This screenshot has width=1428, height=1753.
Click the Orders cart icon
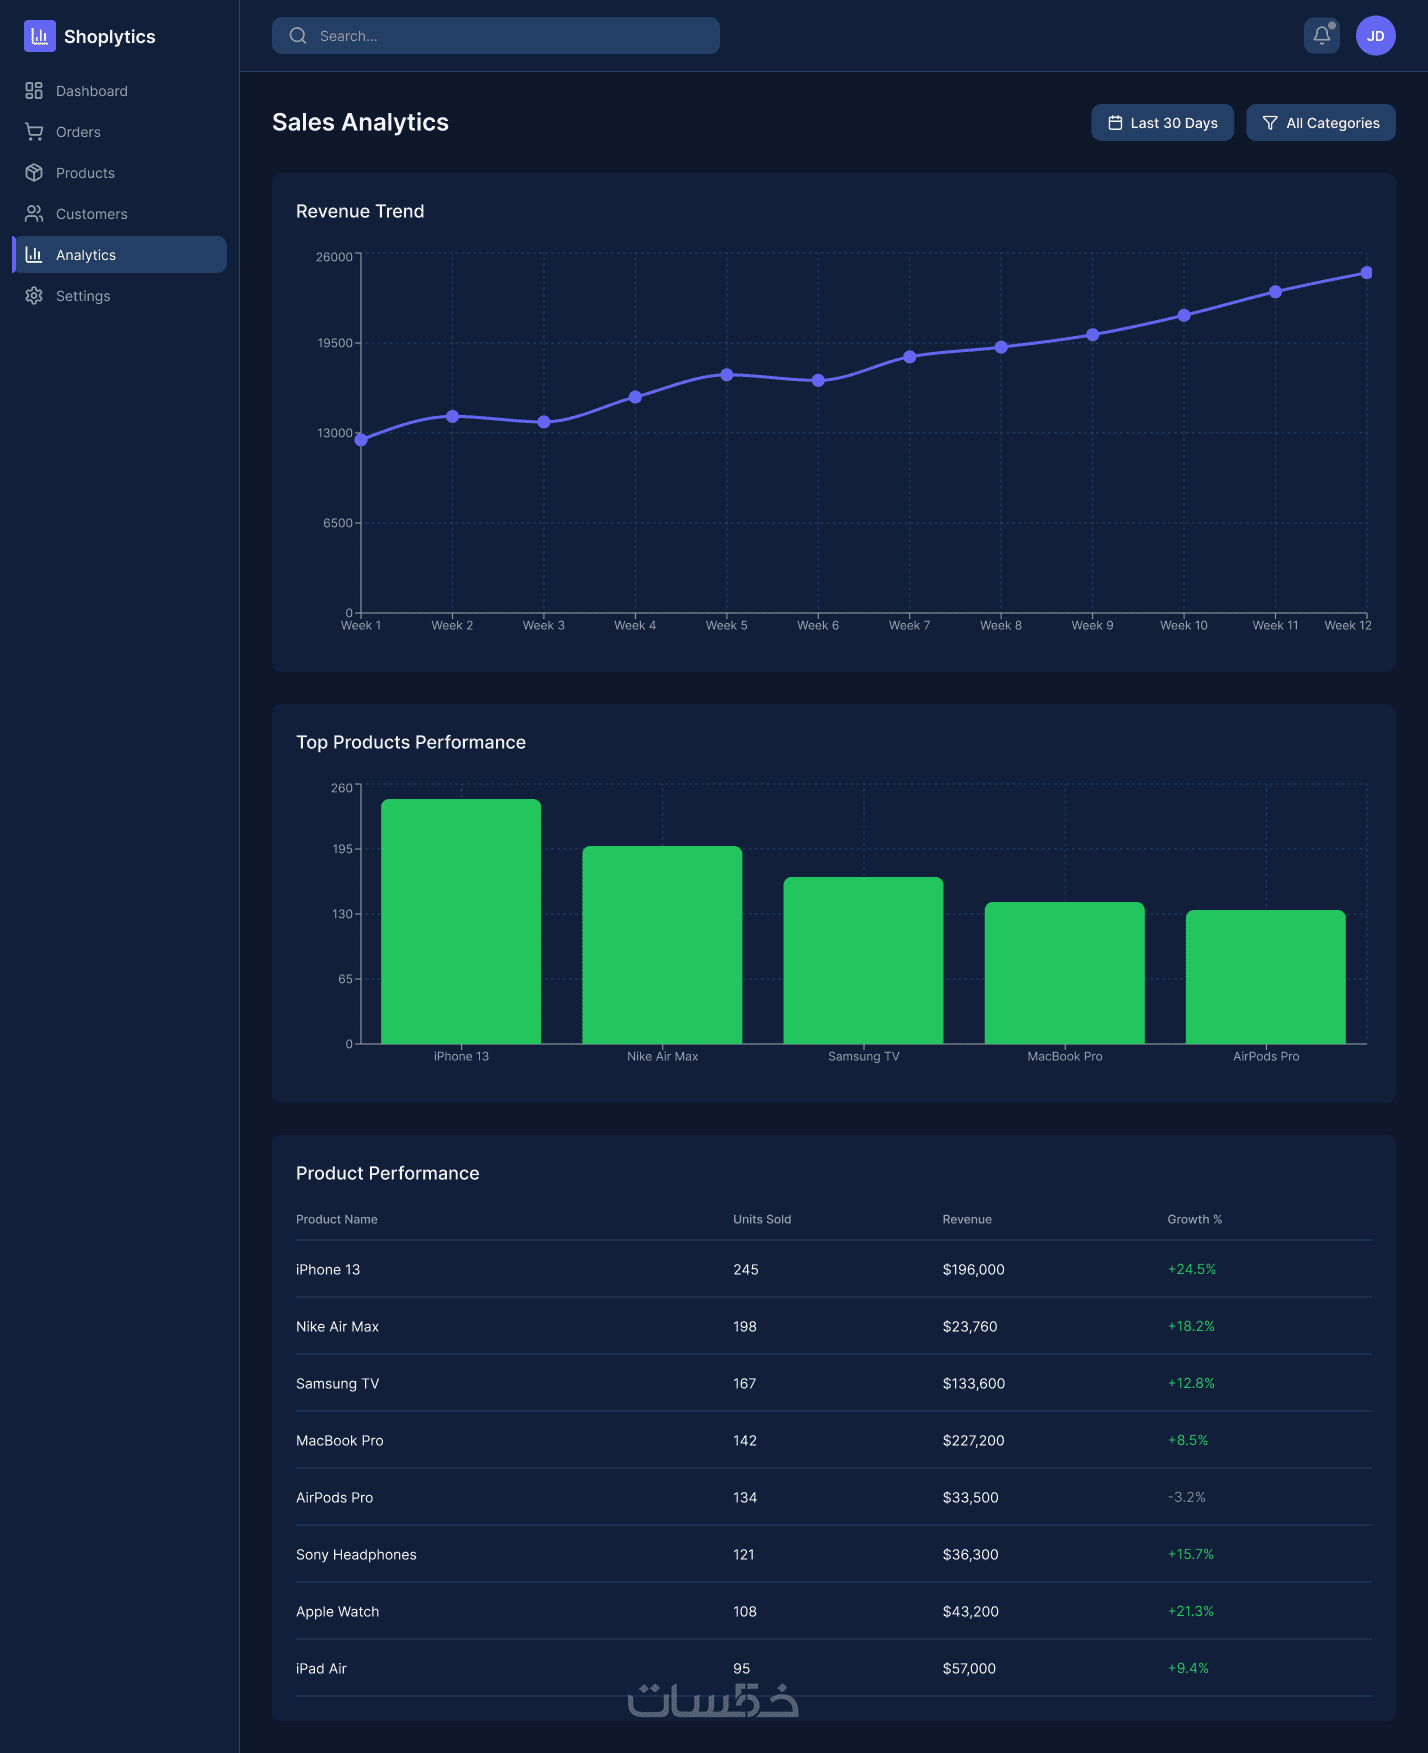click(34, 132)
